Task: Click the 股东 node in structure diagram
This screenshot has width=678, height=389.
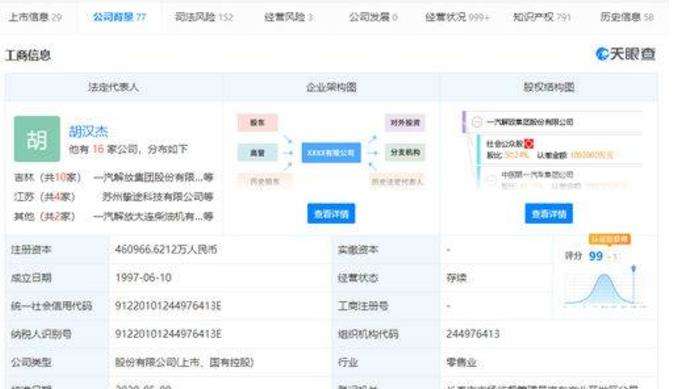Action: pyautogui.click(x=257, y=123)
